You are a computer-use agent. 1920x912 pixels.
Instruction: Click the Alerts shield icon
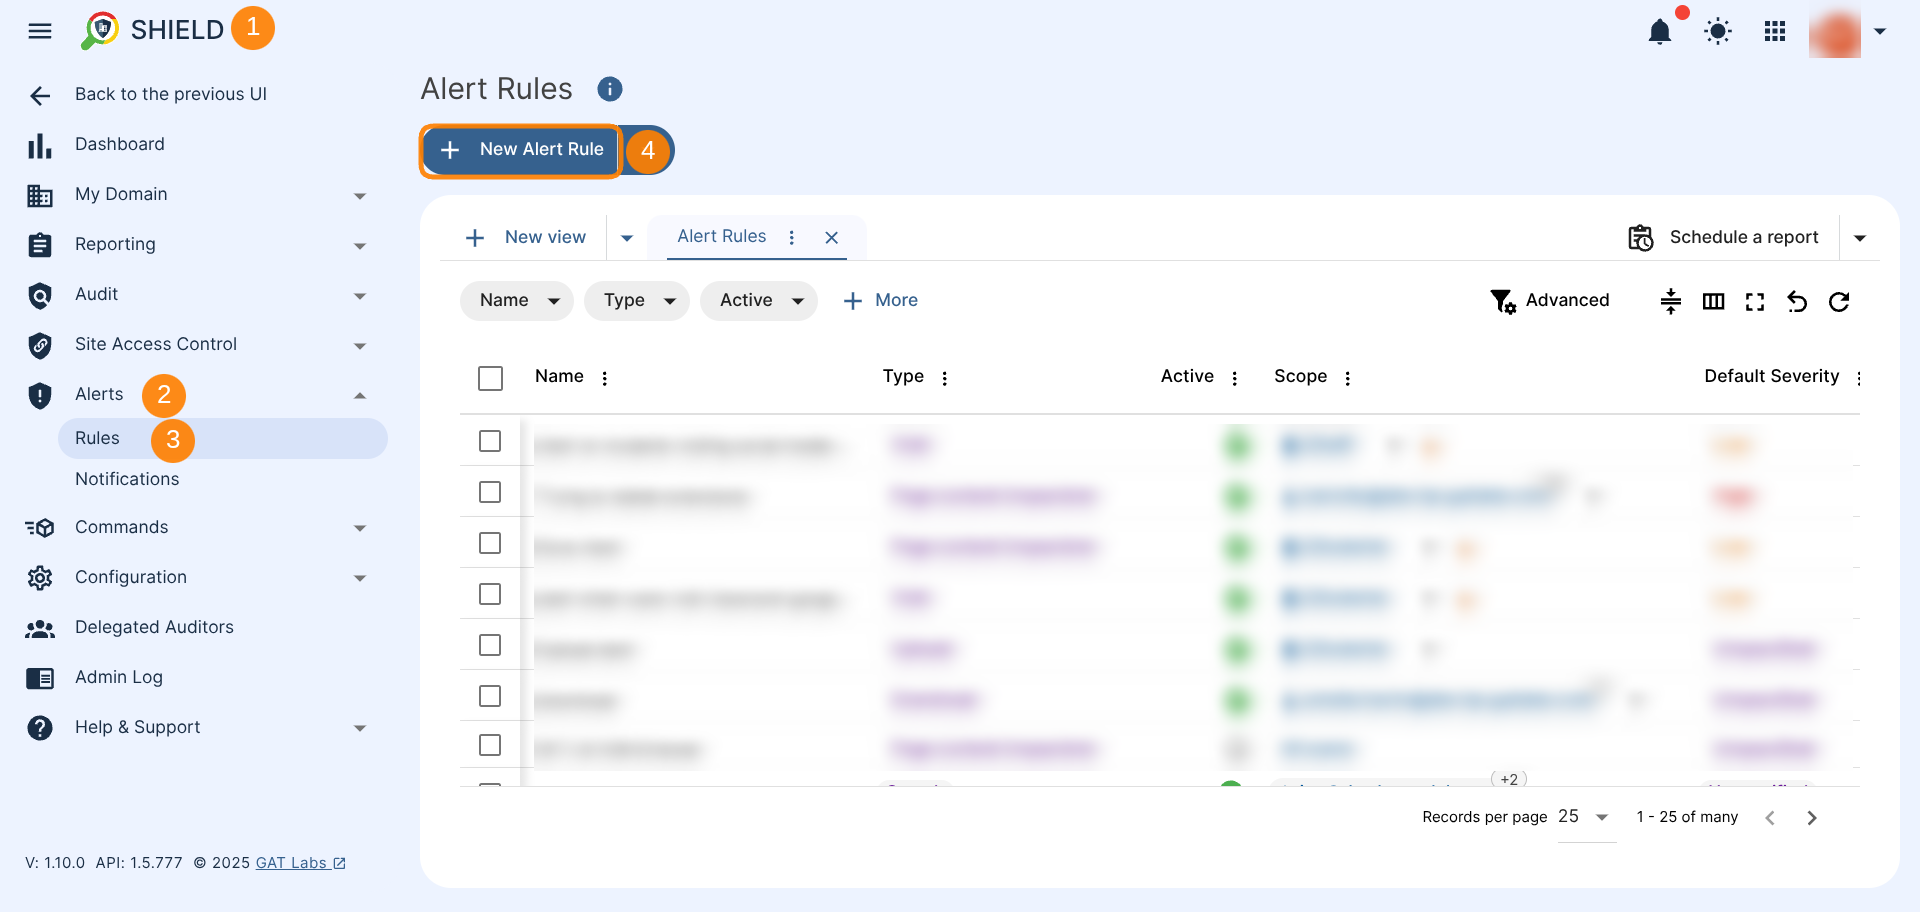point(40,396)
